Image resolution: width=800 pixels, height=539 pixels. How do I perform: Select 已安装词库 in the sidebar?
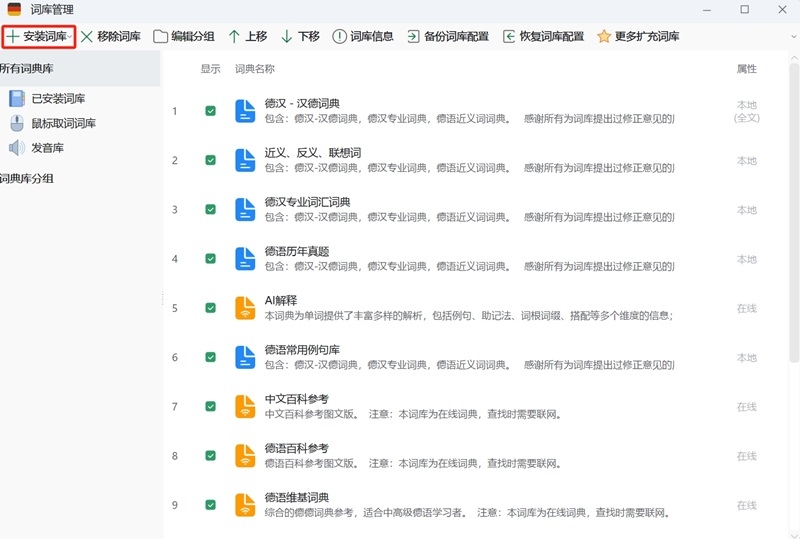click(x=57, y=98)
